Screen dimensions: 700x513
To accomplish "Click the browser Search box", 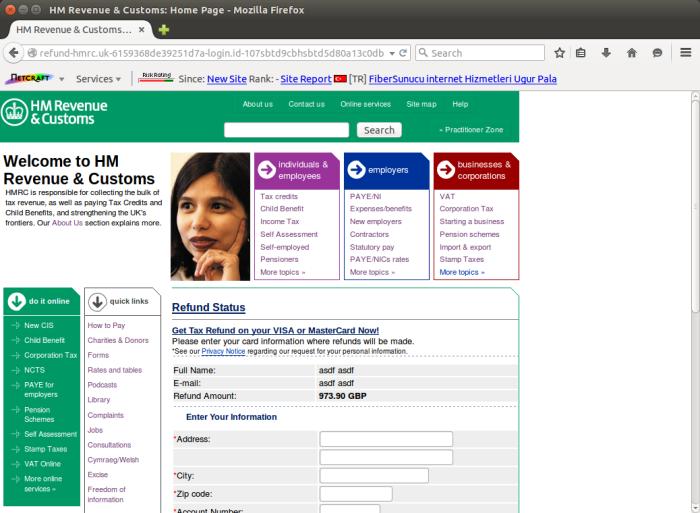I will (480, 53).
